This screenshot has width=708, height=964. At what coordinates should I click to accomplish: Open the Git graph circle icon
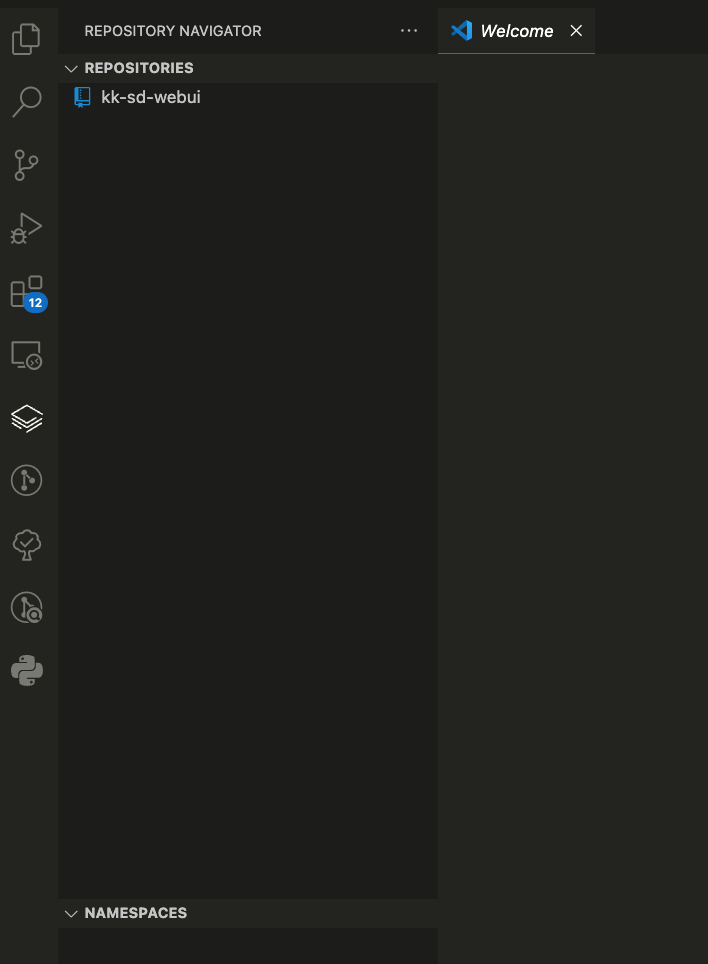point(26,480)
